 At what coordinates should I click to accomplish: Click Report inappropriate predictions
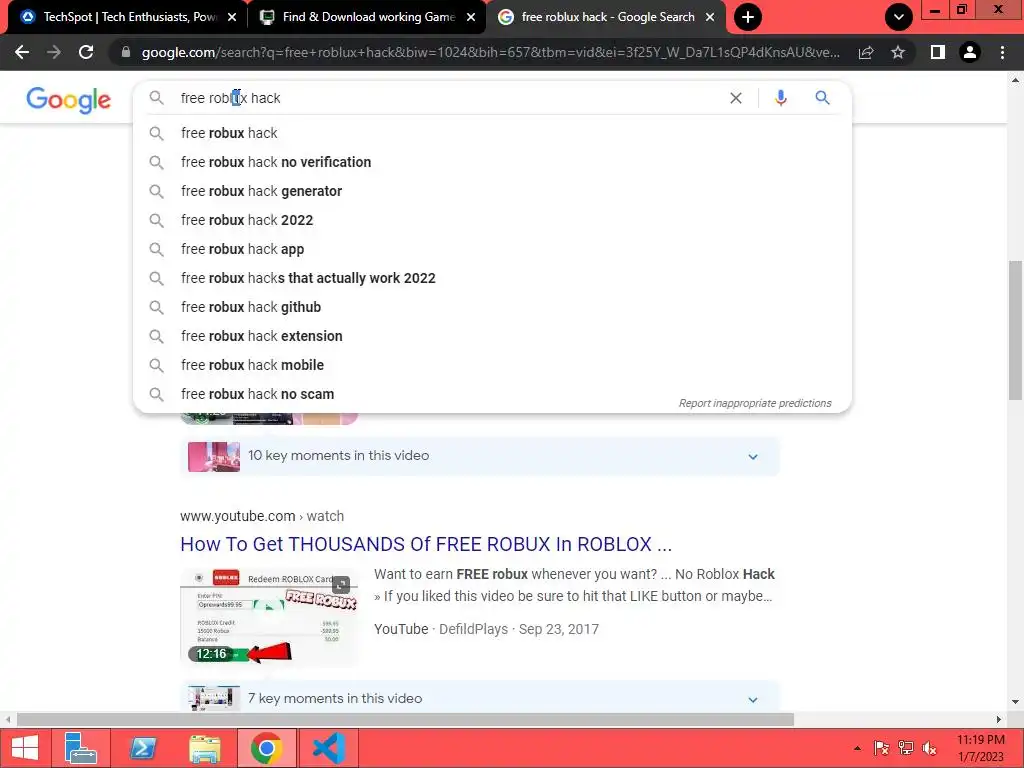pos(755,403)
